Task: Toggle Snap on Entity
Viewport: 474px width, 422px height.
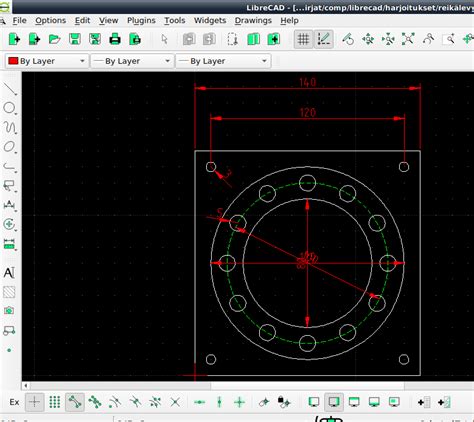Action: [95, 402]
